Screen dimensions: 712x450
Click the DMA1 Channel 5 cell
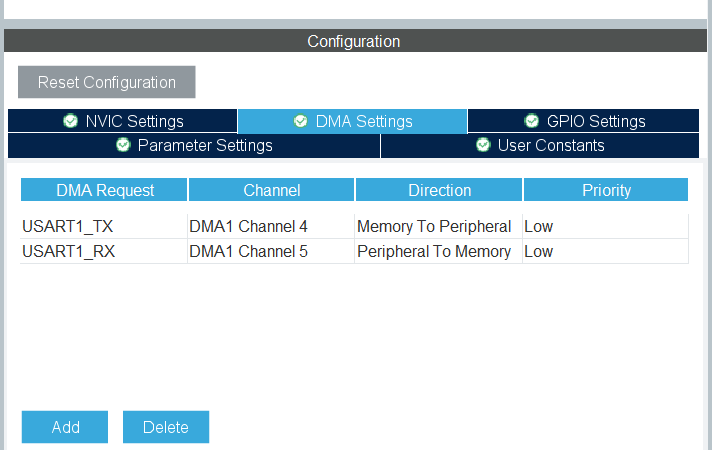[271, 251]
